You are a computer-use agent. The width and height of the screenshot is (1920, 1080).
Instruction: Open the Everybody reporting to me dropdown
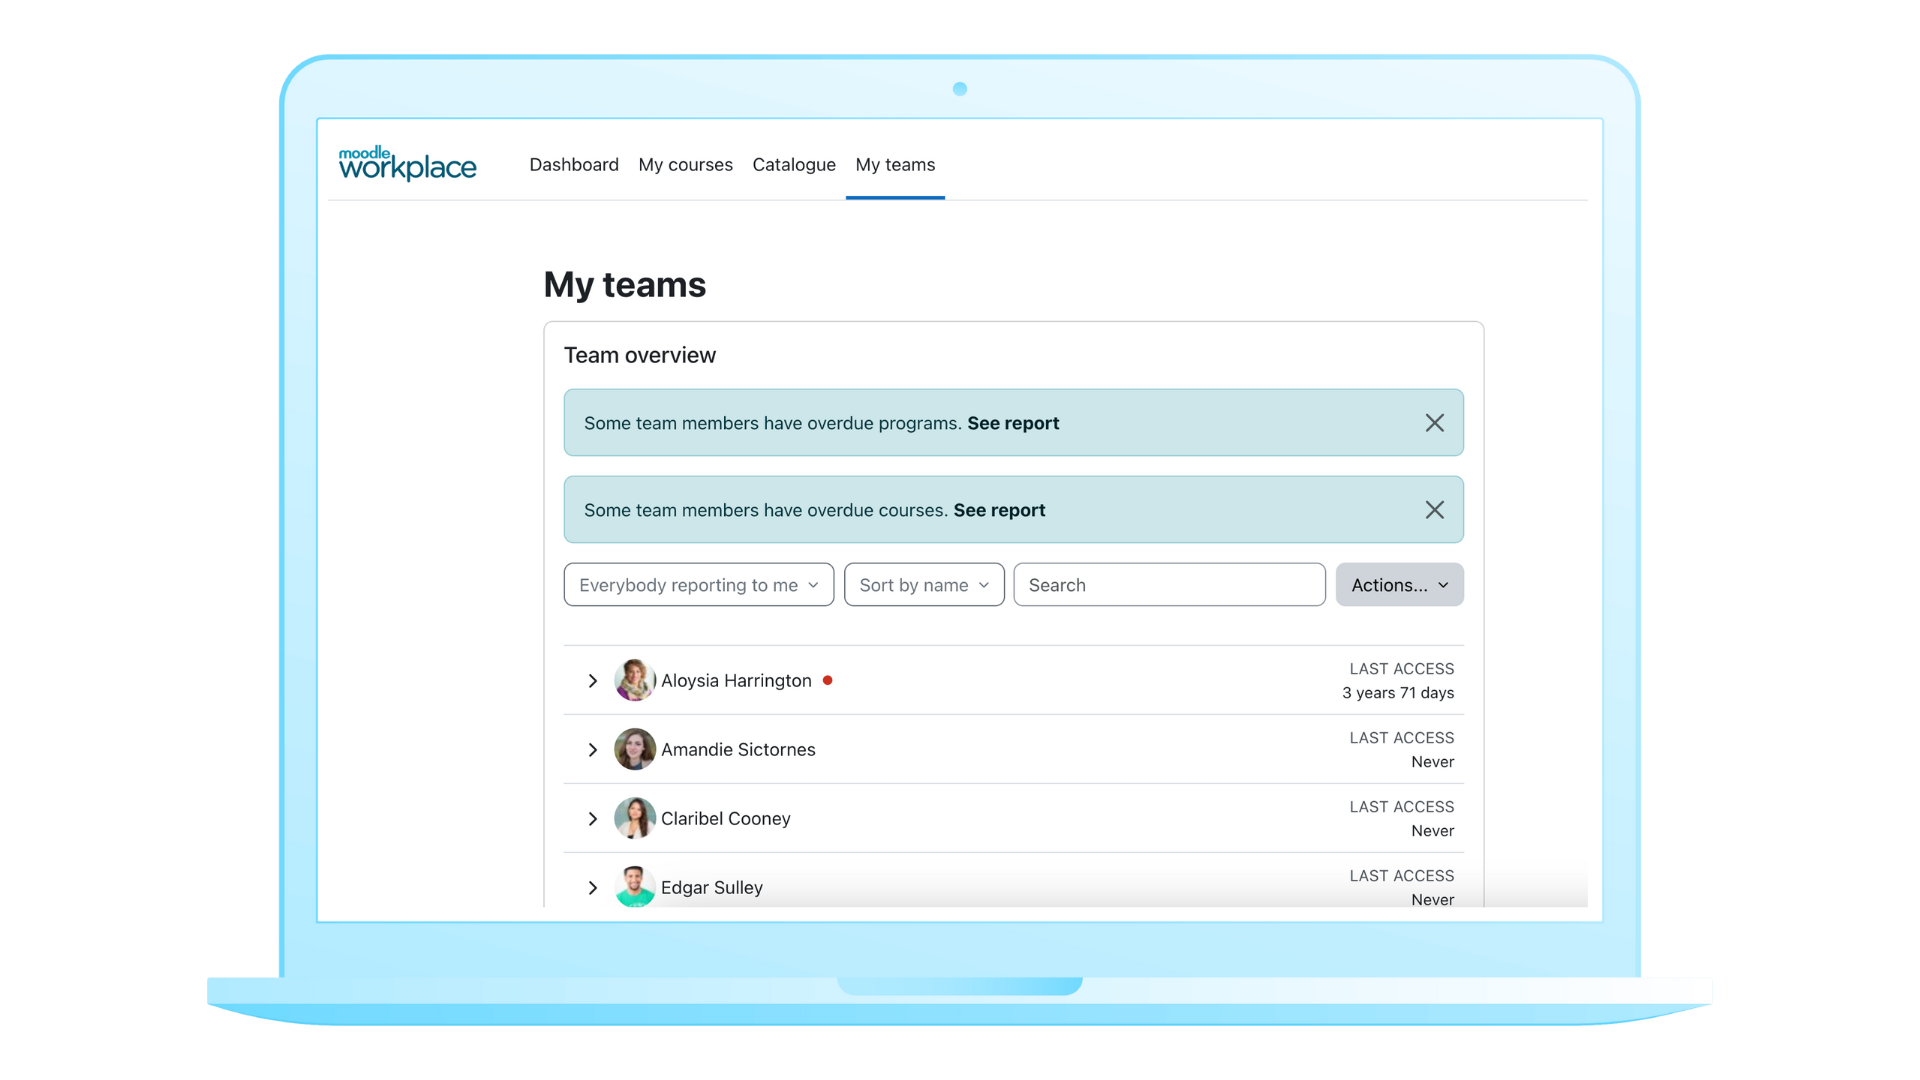(698, 585)
